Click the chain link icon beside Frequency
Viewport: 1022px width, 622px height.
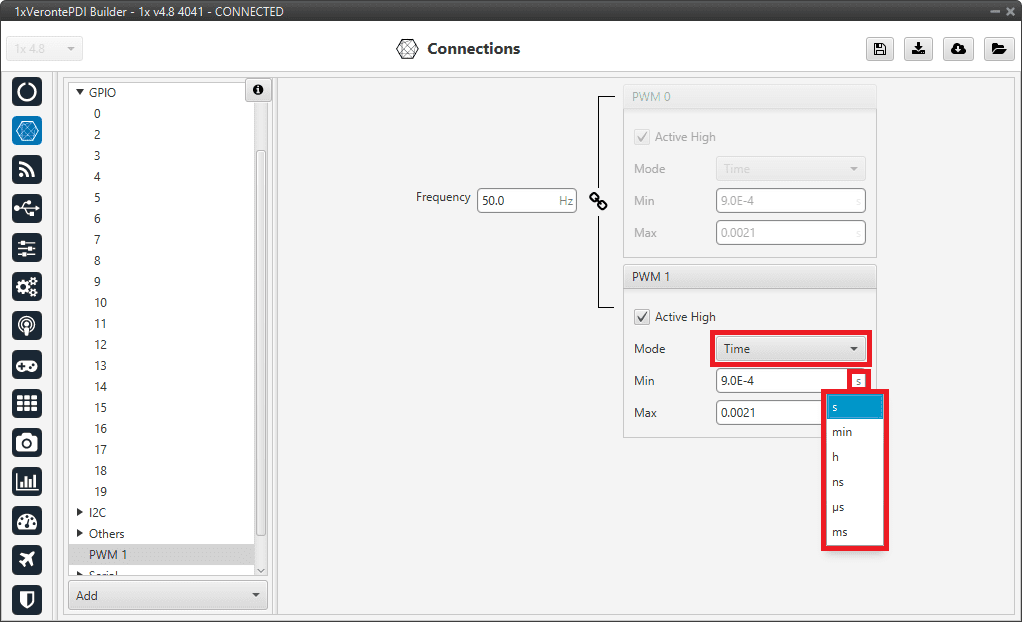tap(598, 201)
